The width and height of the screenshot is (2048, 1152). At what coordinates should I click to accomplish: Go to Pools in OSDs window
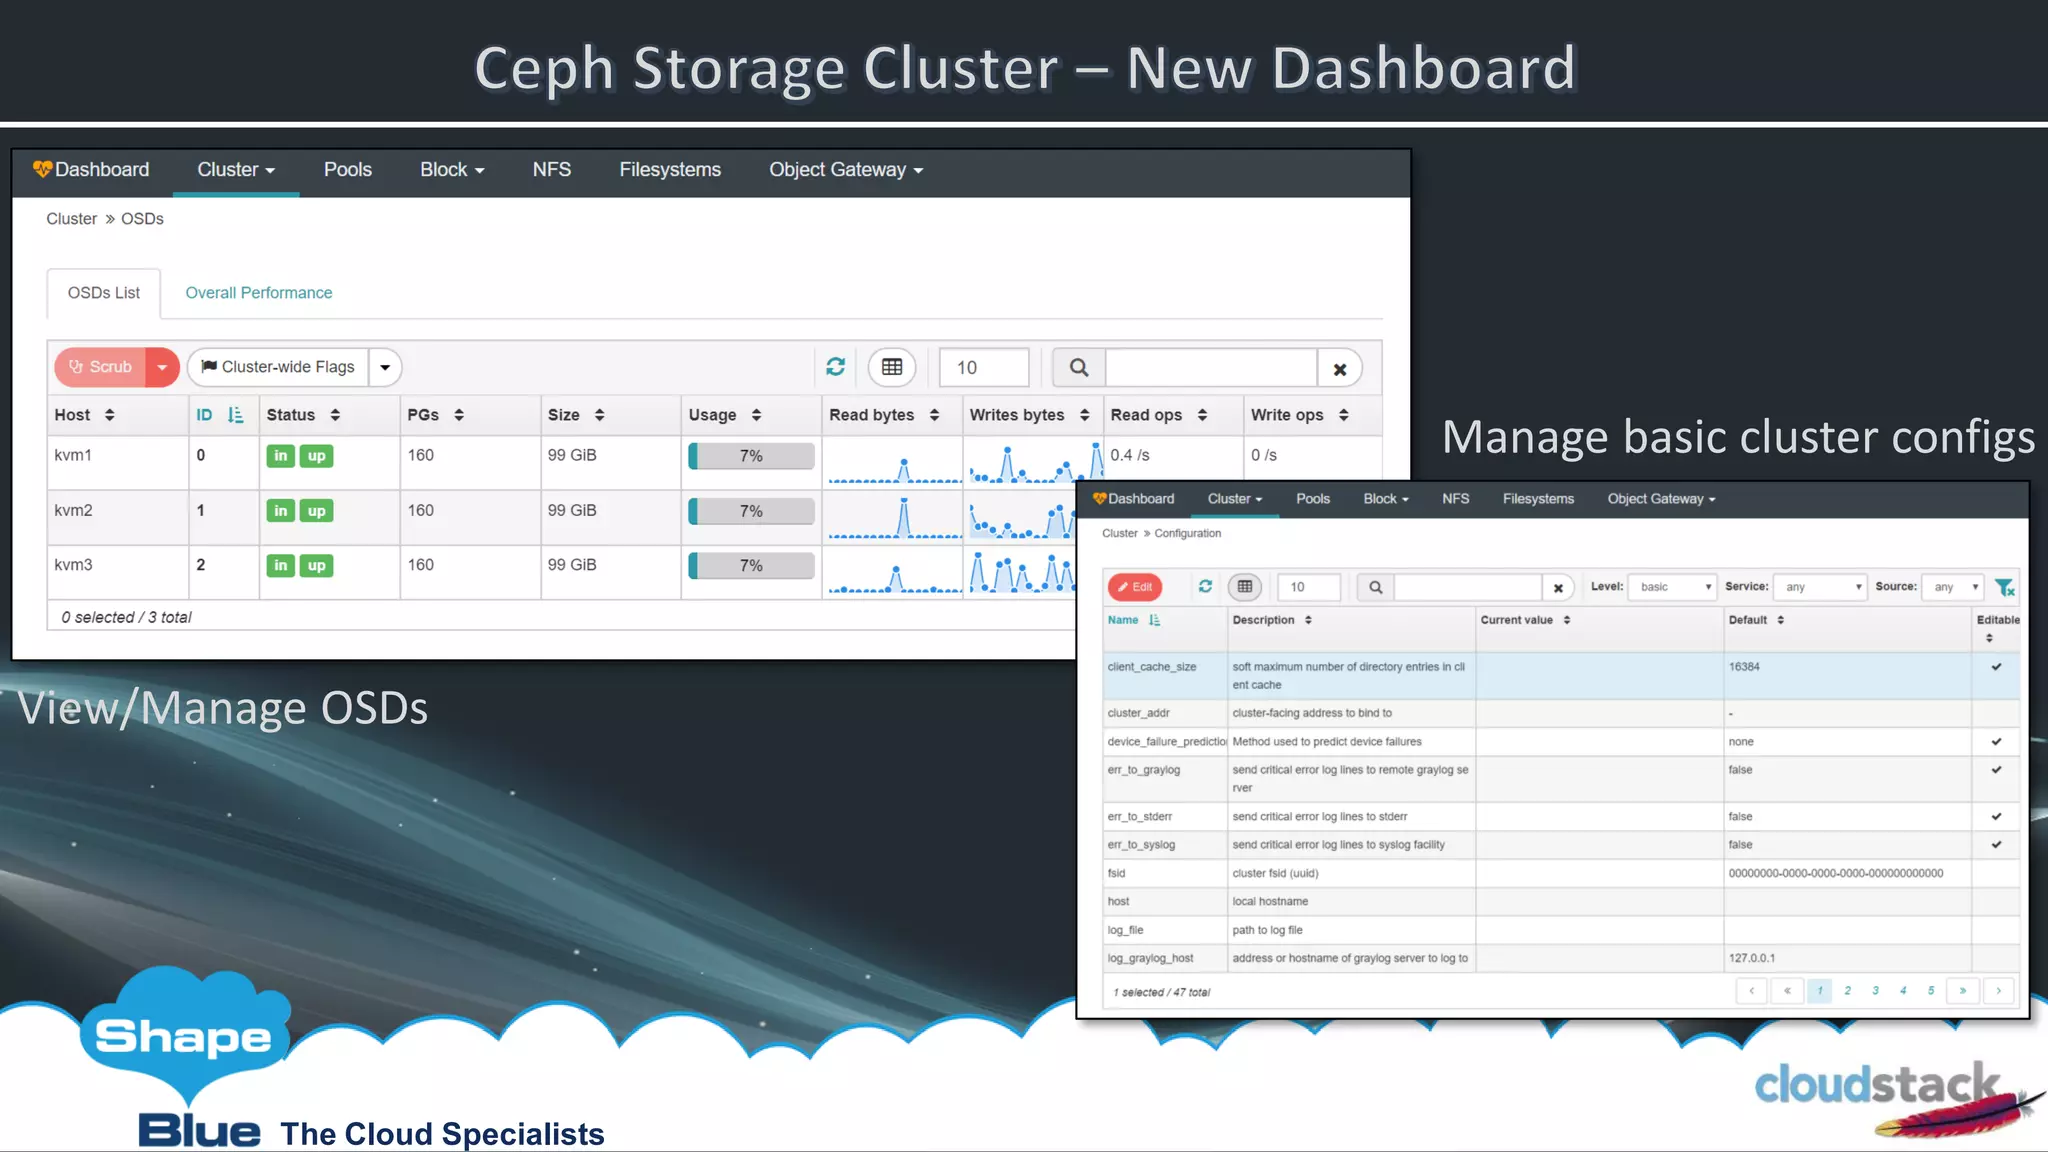(347, 170)
